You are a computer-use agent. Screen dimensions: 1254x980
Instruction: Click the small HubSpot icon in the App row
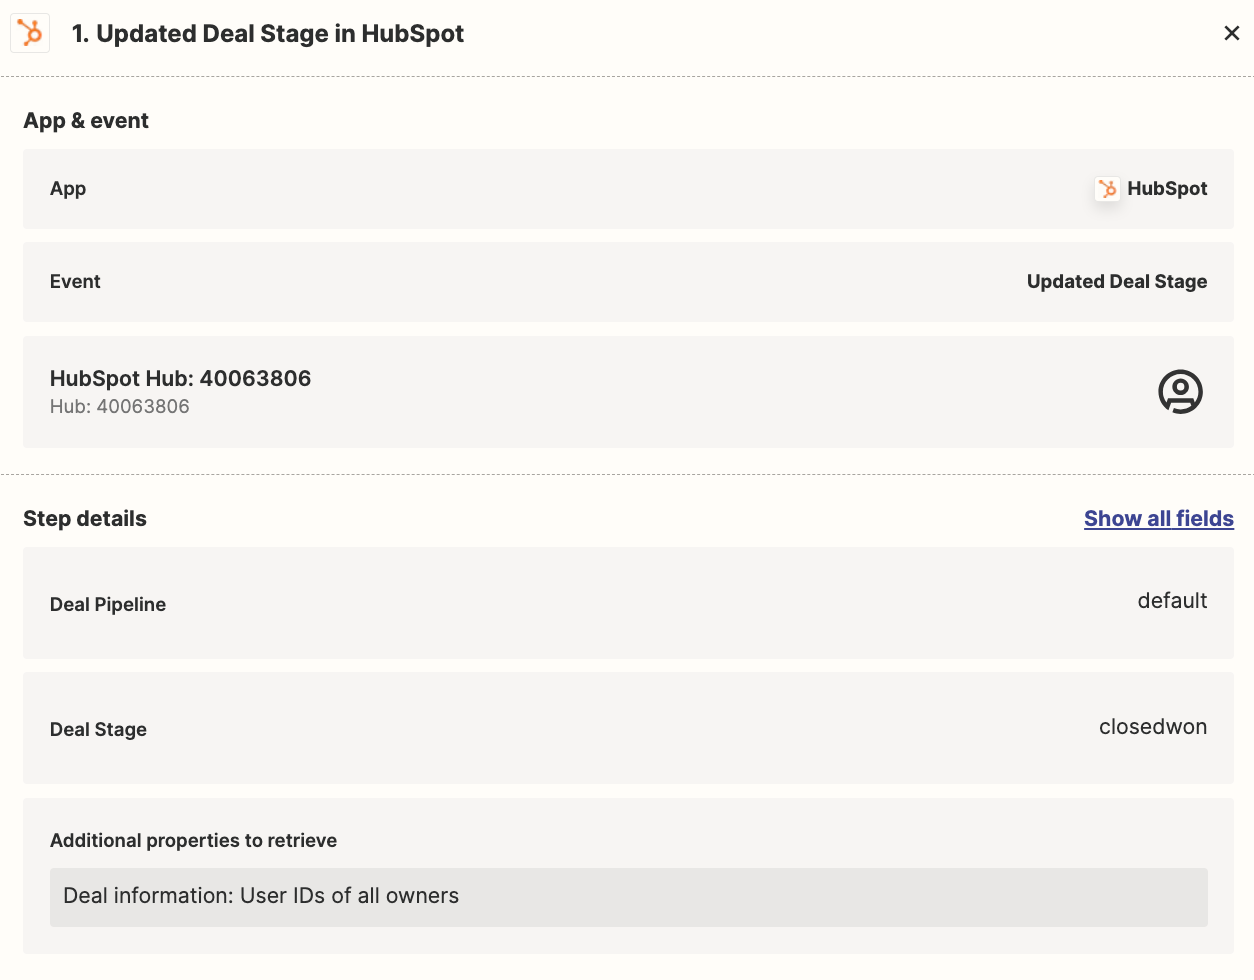pos(1107,189)
